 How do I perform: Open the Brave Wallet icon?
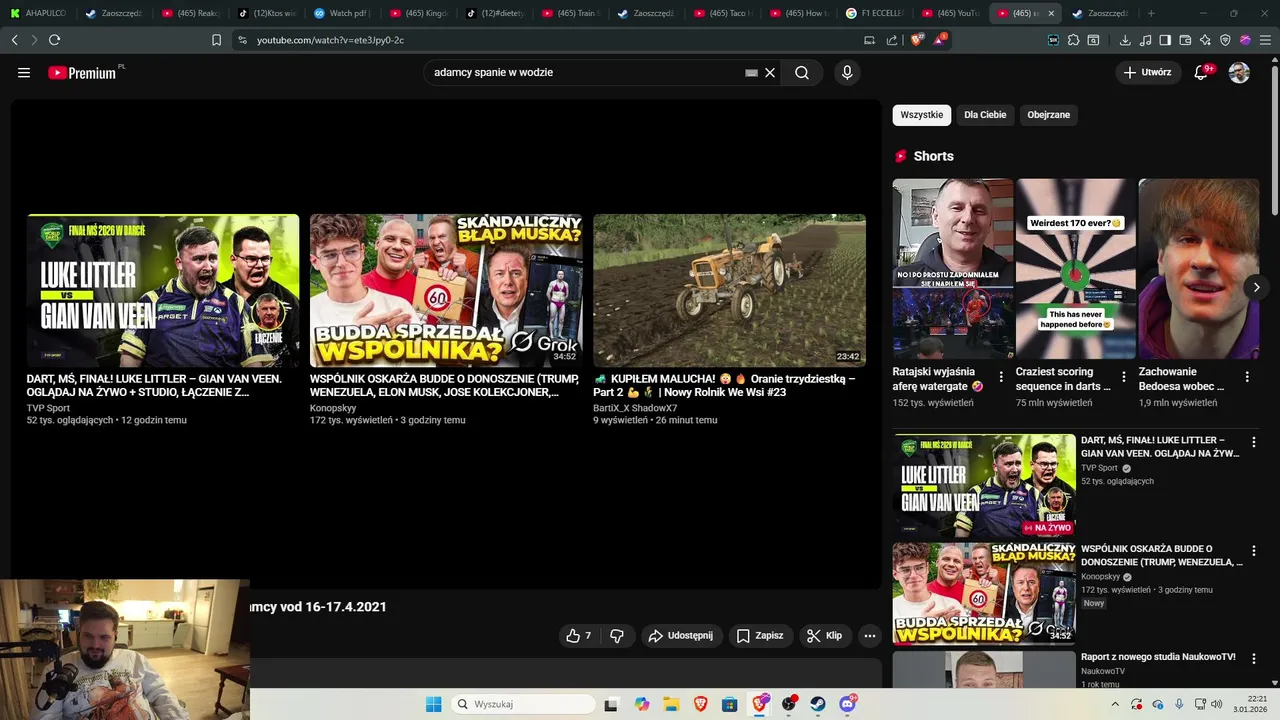point(1185,40)
